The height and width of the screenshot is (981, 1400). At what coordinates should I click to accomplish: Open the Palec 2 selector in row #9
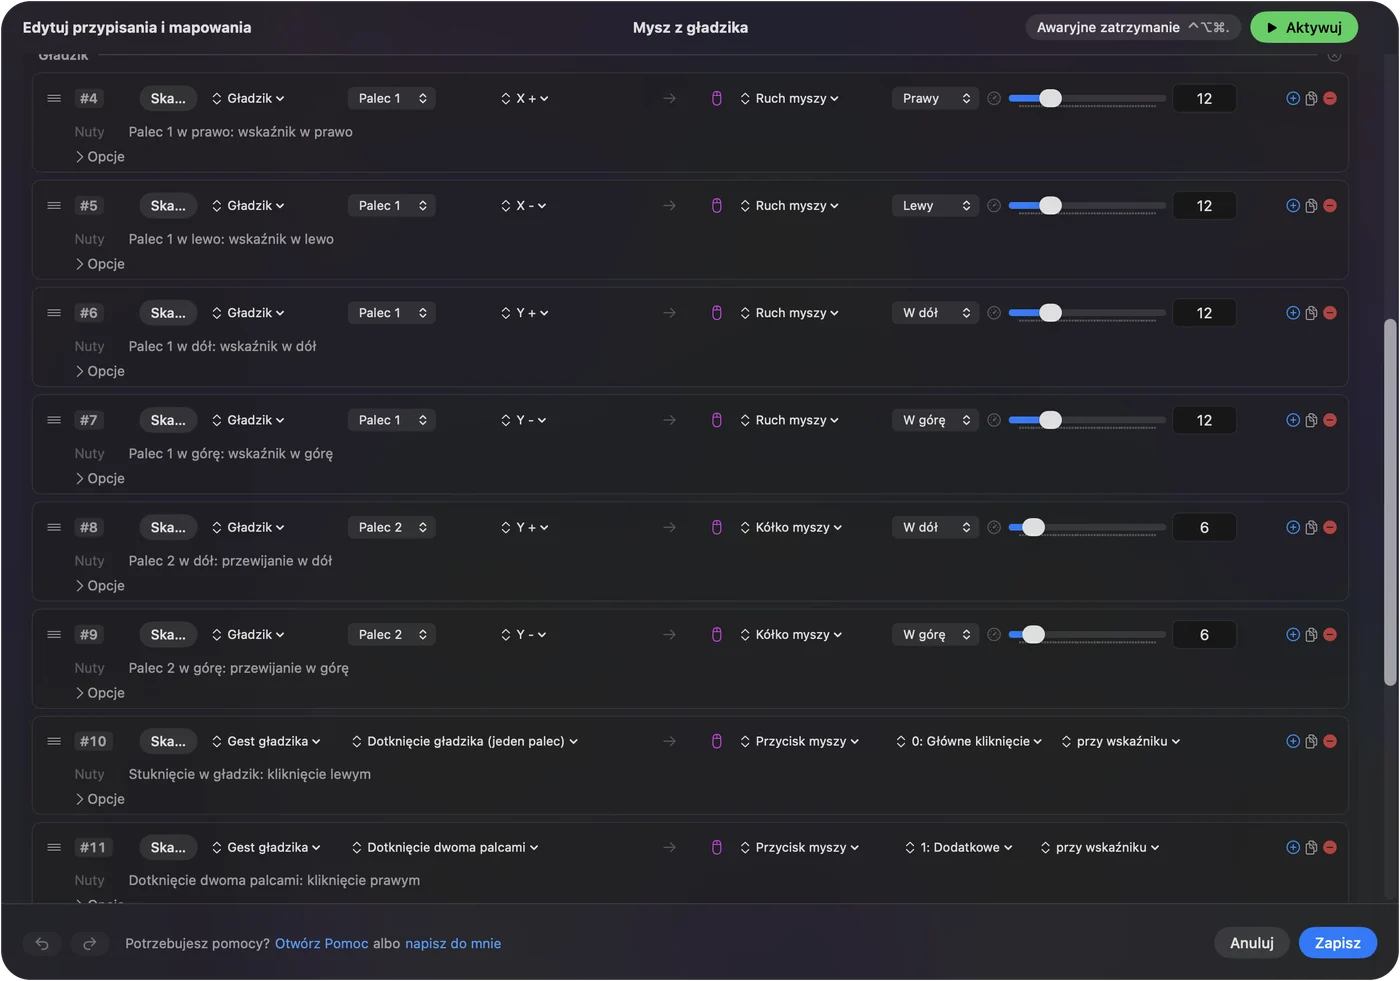(392, 634)
